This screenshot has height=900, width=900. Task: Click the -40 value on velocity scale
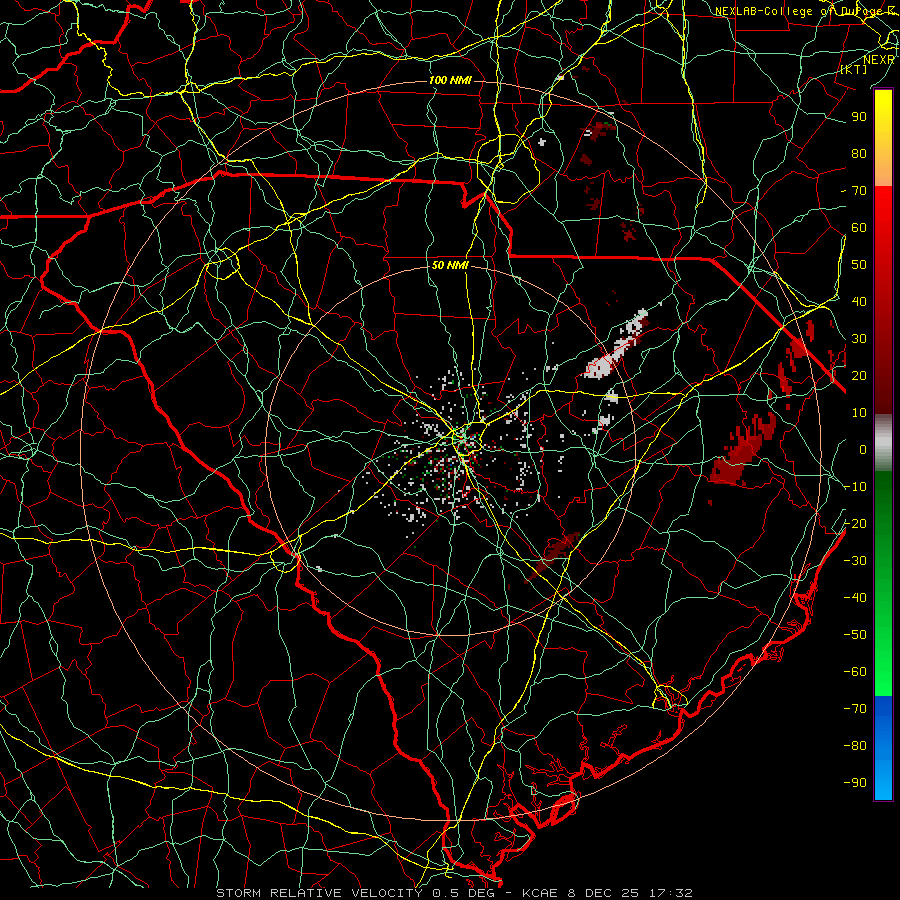click(855, 598)
